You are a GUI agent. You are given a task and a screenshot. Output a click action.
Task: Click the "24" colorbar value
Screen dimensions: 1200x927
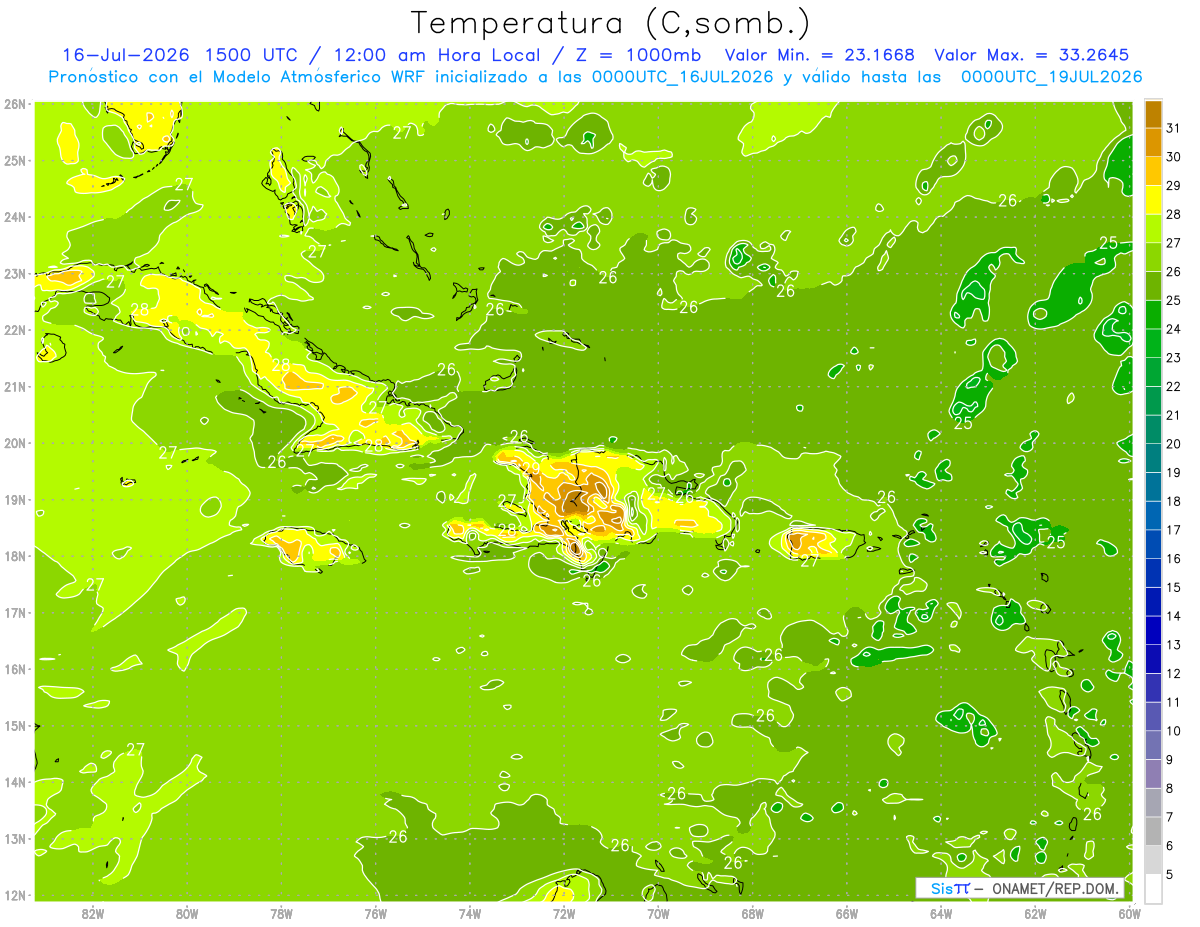point(1173,329)
